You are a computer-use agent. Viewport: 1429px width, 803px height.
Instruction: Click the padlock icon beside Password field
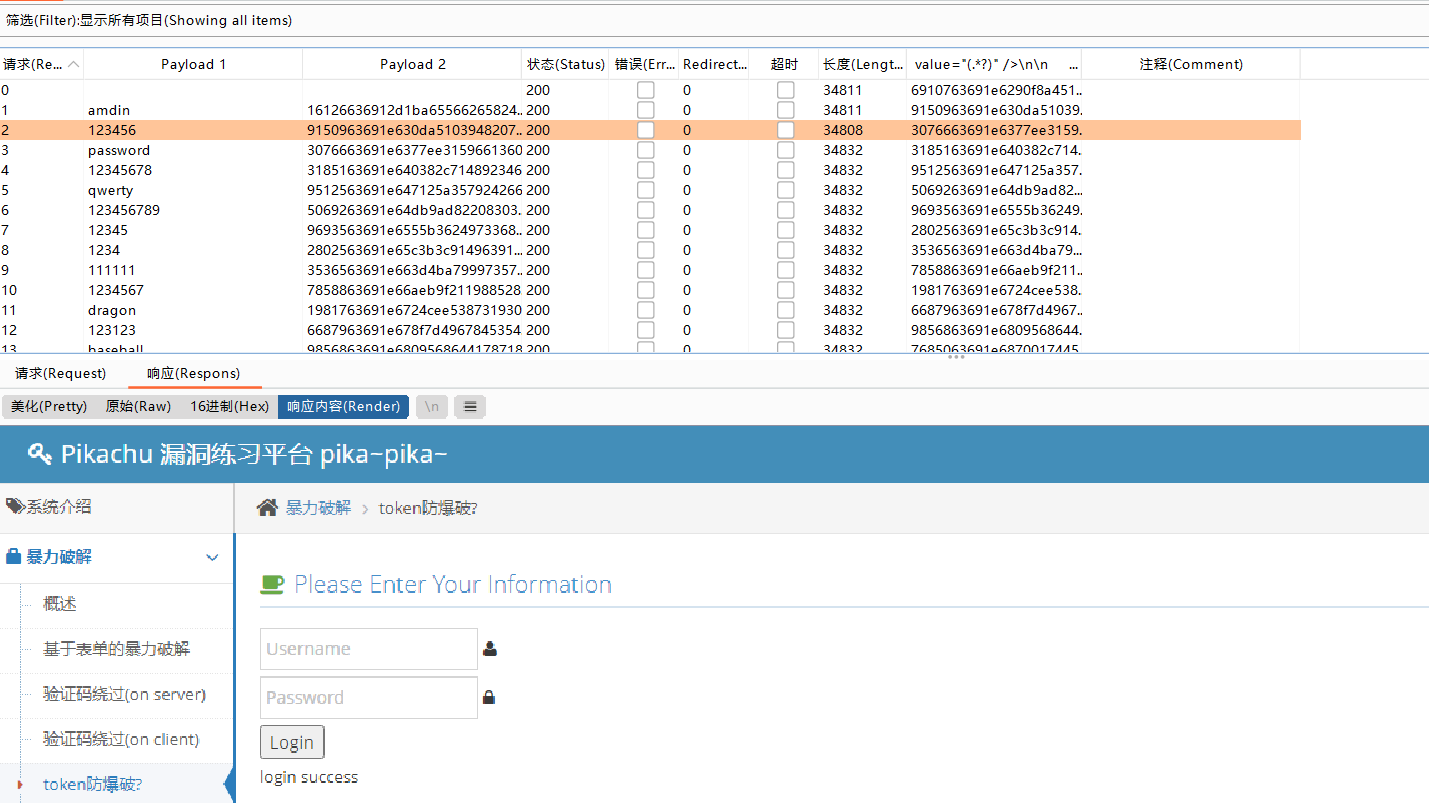pos(489,697)
